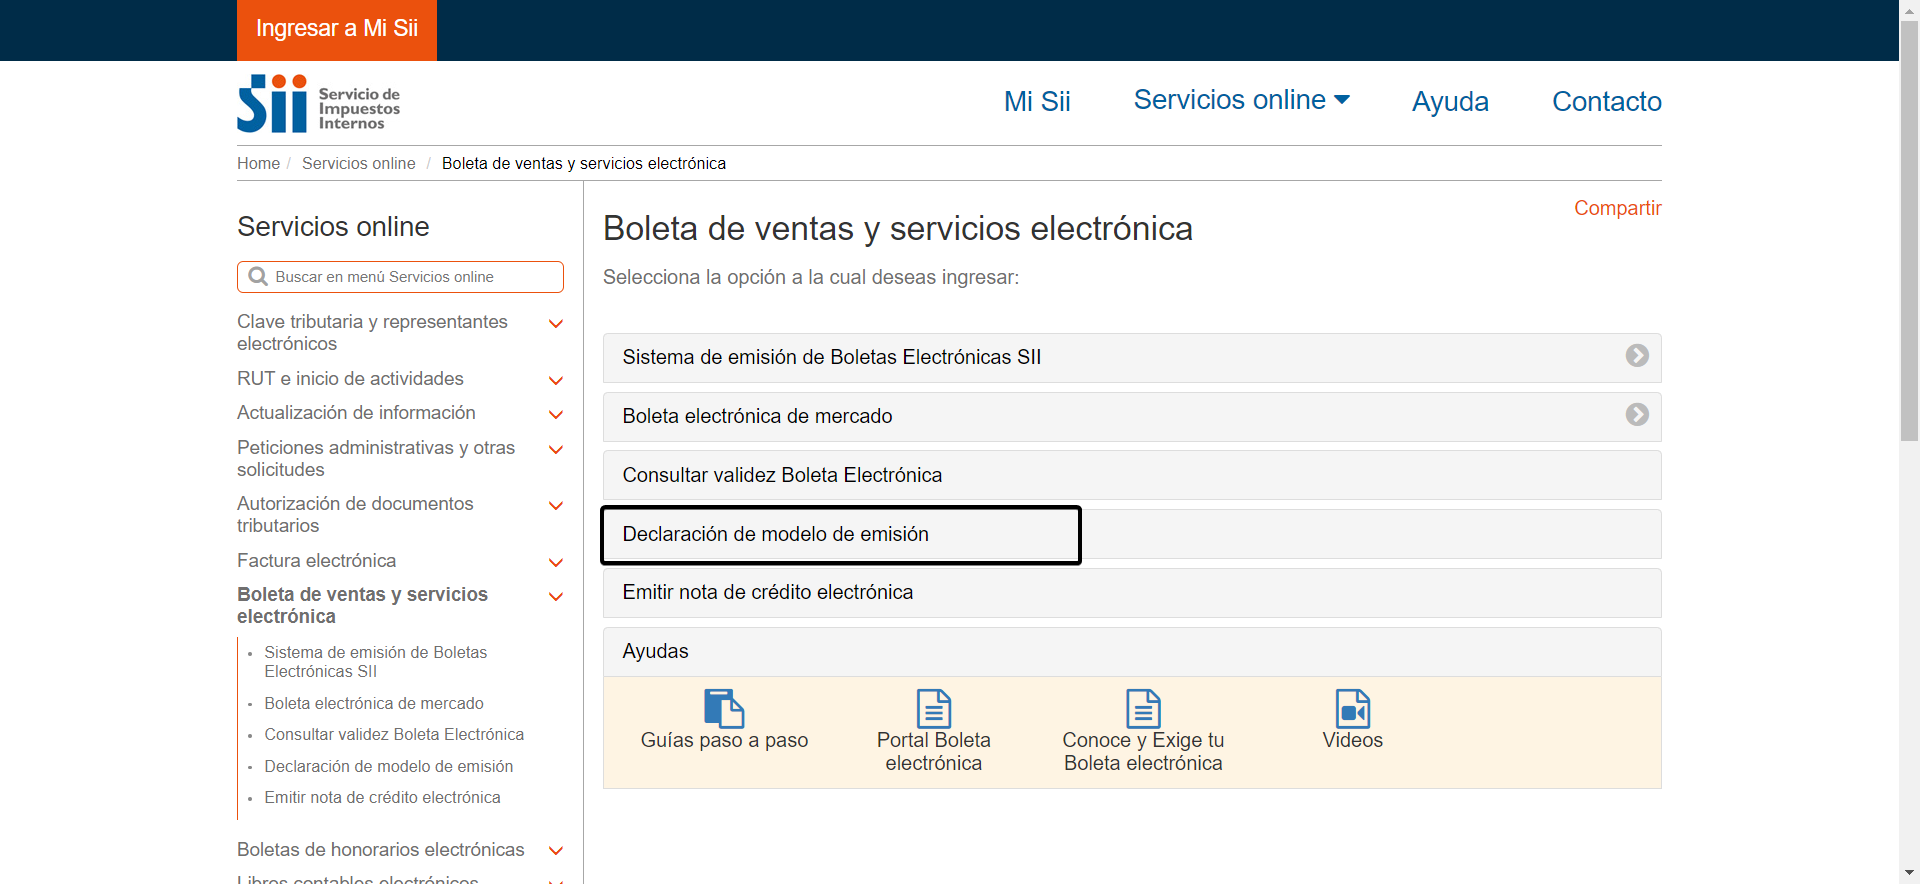Click the page's vertical scrollbar thumb
This screenshot has width=1920, height=884.
point(1909,230)
